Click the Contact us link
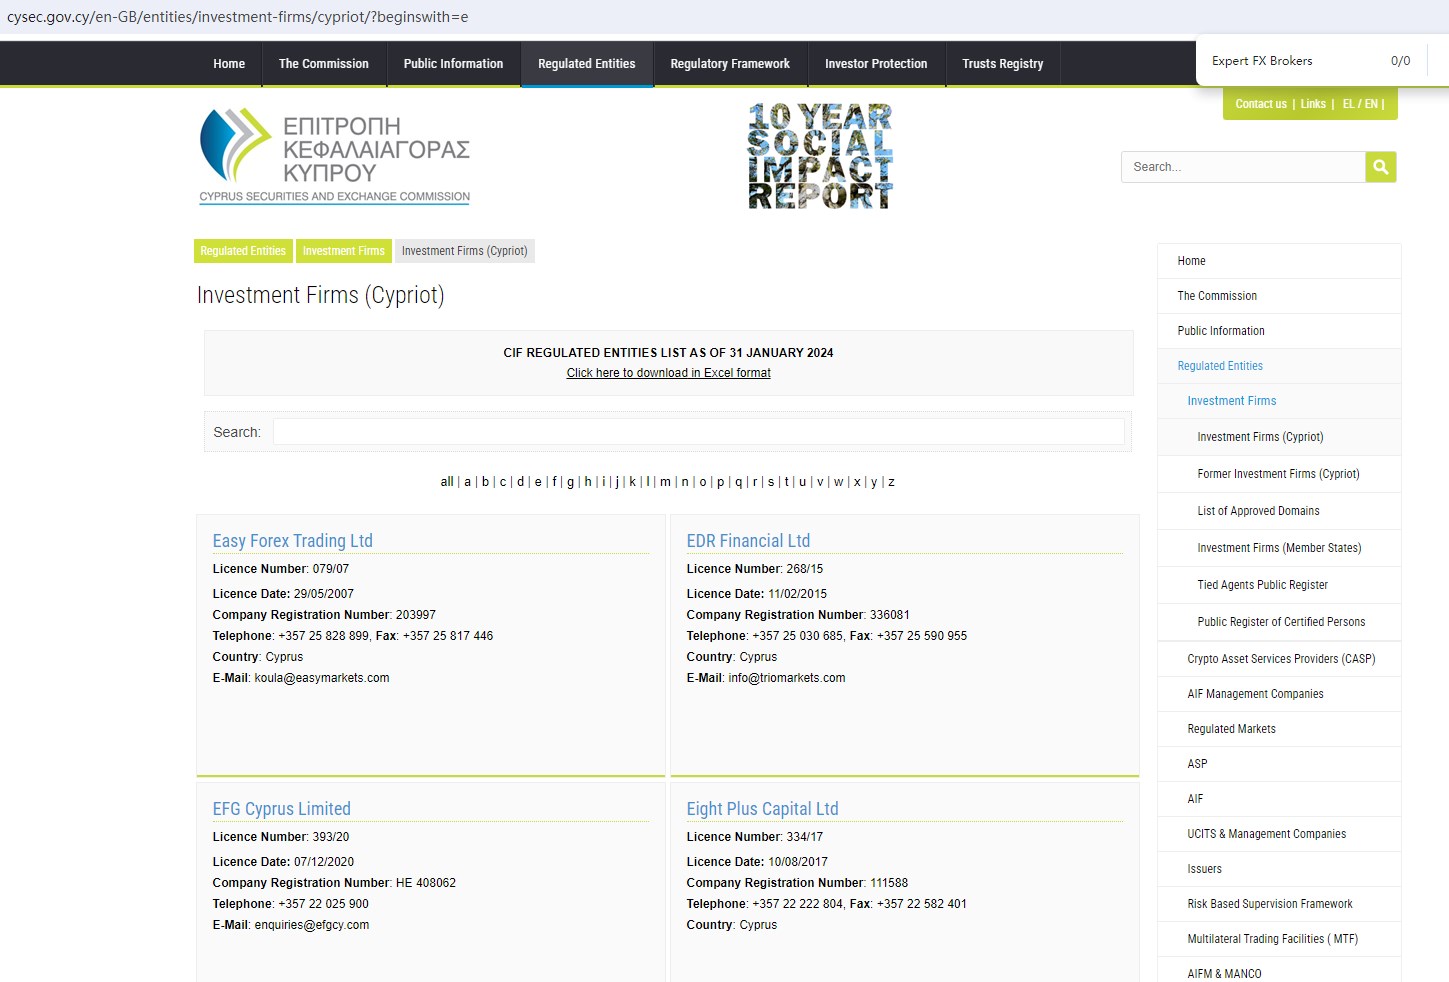Viewport: 1449px width, 982px height. [x=1261, y=104]
